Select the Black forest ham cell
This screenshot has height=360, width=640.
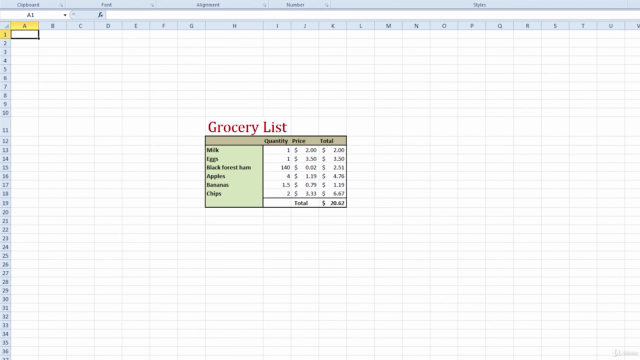click(234, 167)
